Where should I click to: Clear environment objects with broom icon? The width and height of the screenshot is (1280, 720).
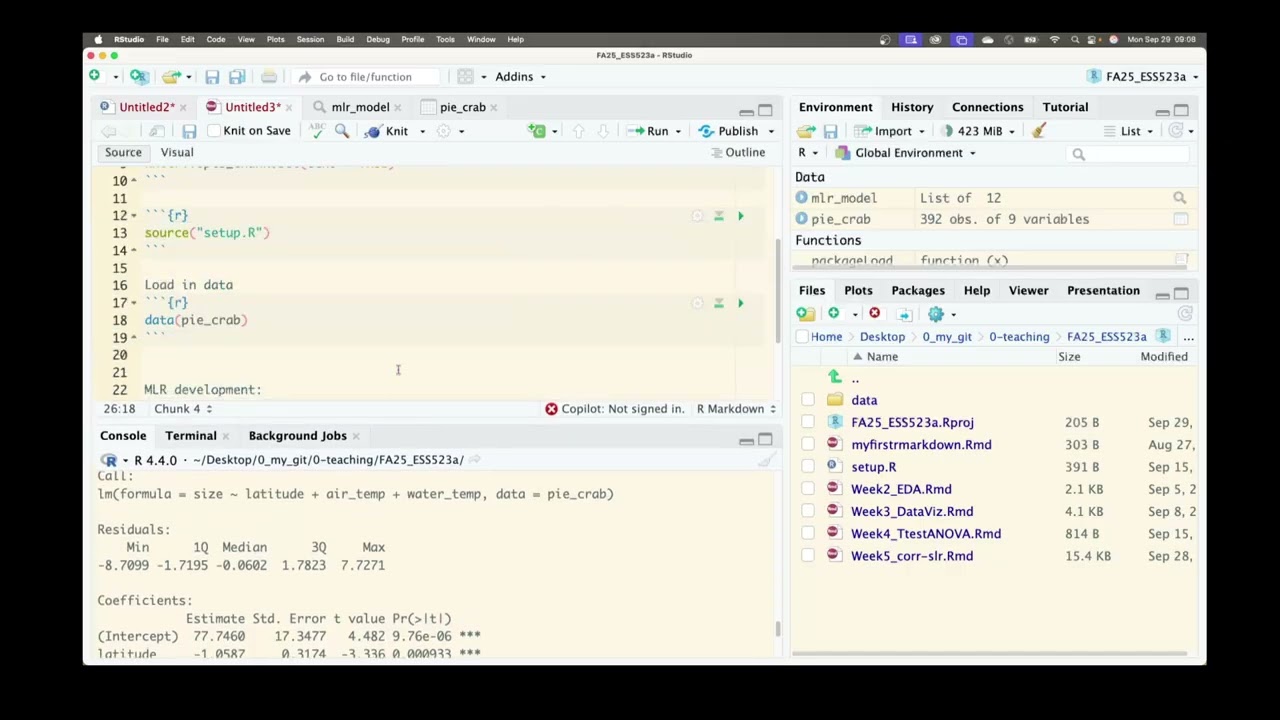[1038, 131]
